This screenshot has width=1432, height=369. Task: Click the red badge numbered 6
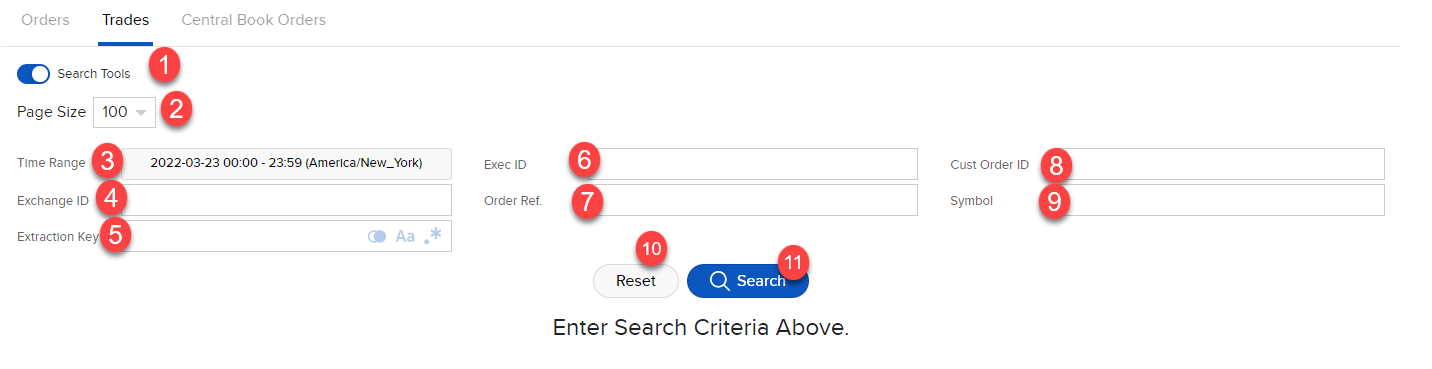point(584,159)
